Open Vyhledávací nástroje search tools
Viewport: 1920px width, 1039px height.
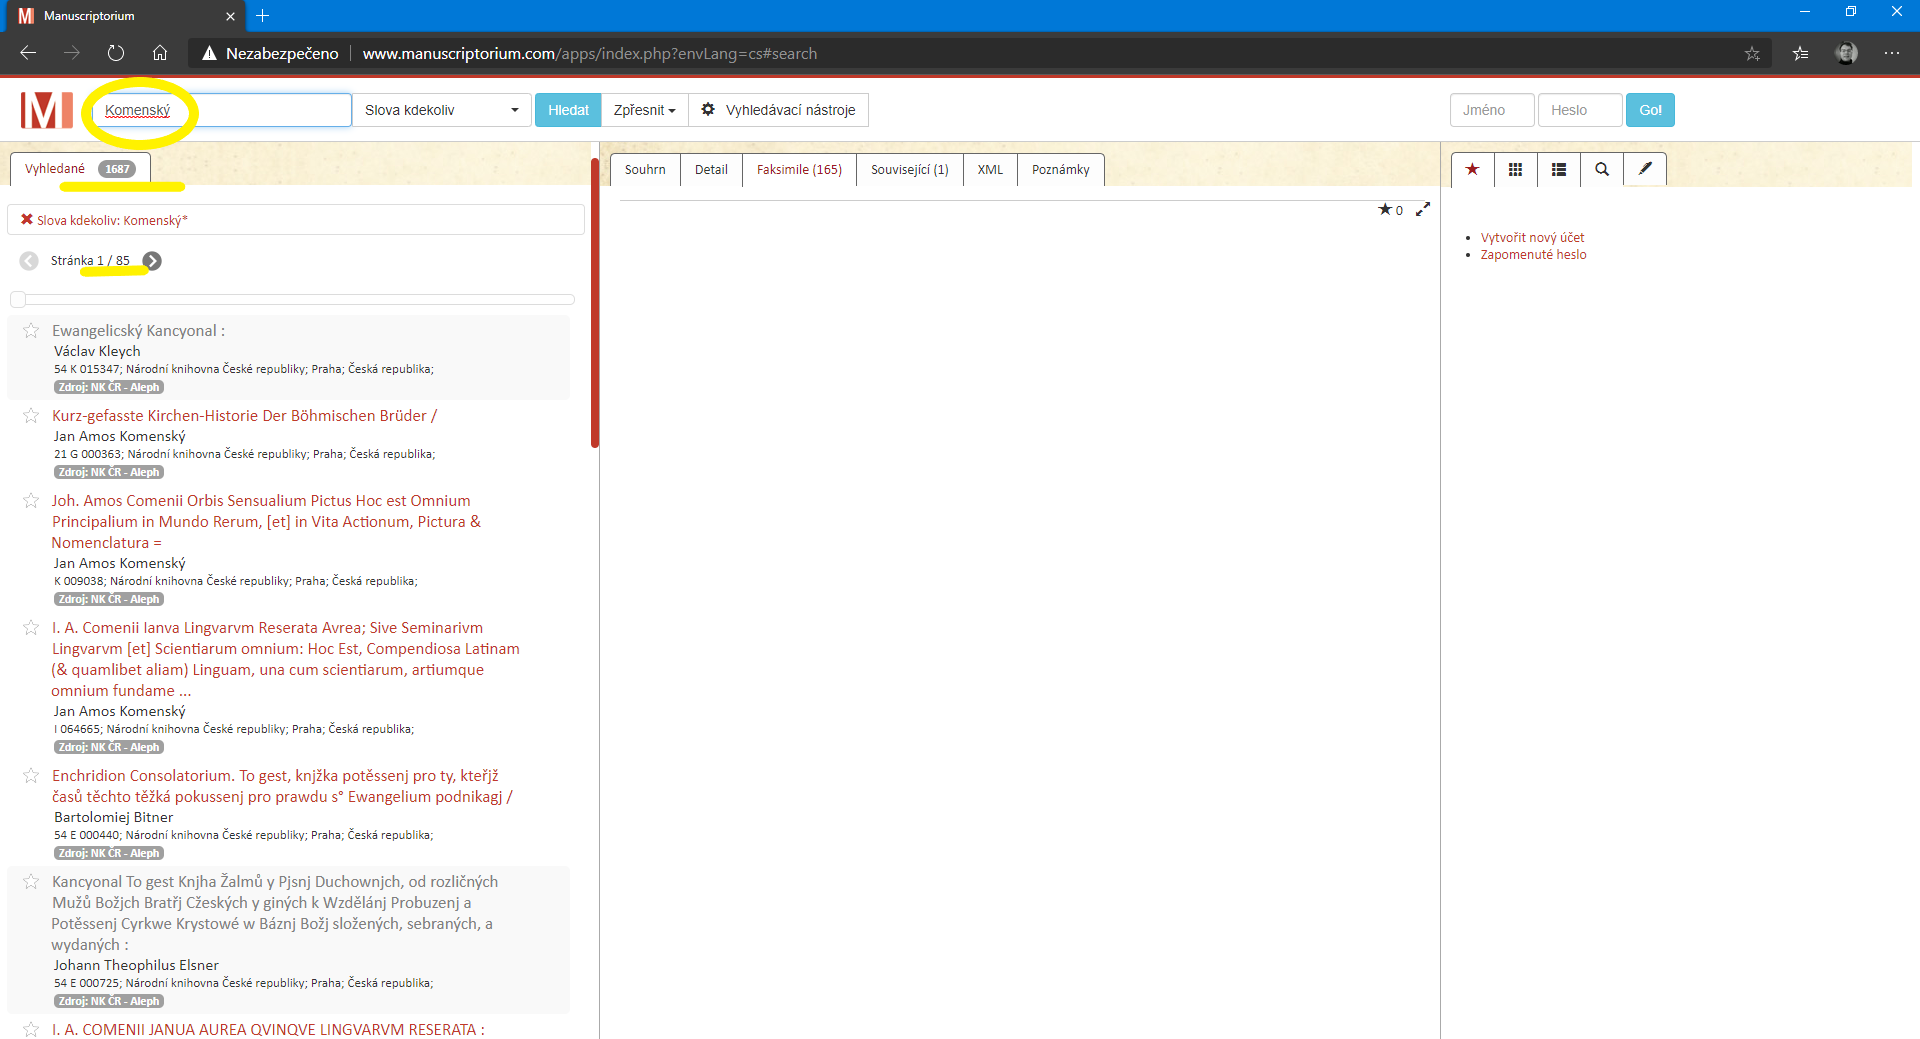(778, 110)
